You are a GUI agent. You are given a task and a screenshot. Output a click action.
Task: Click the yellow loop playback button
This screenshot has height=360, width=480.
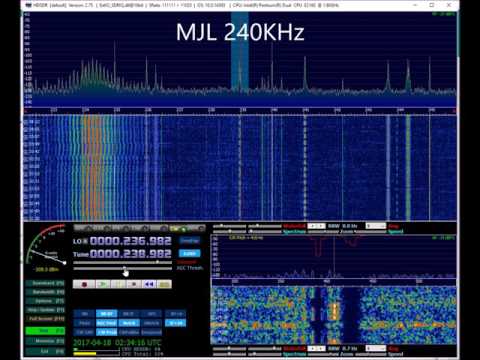pos(164,284)
